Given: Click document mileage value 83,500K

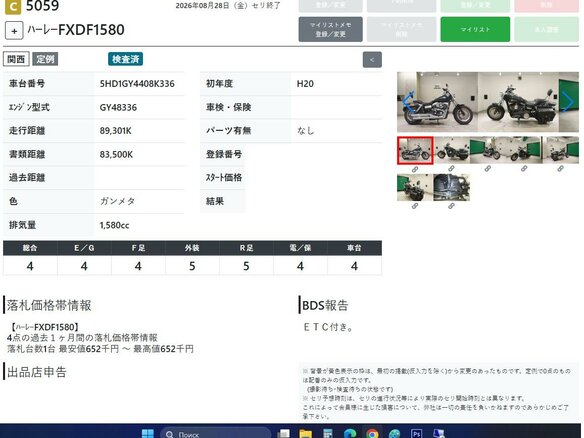Looking at the screenshot, I should point(116,155).
